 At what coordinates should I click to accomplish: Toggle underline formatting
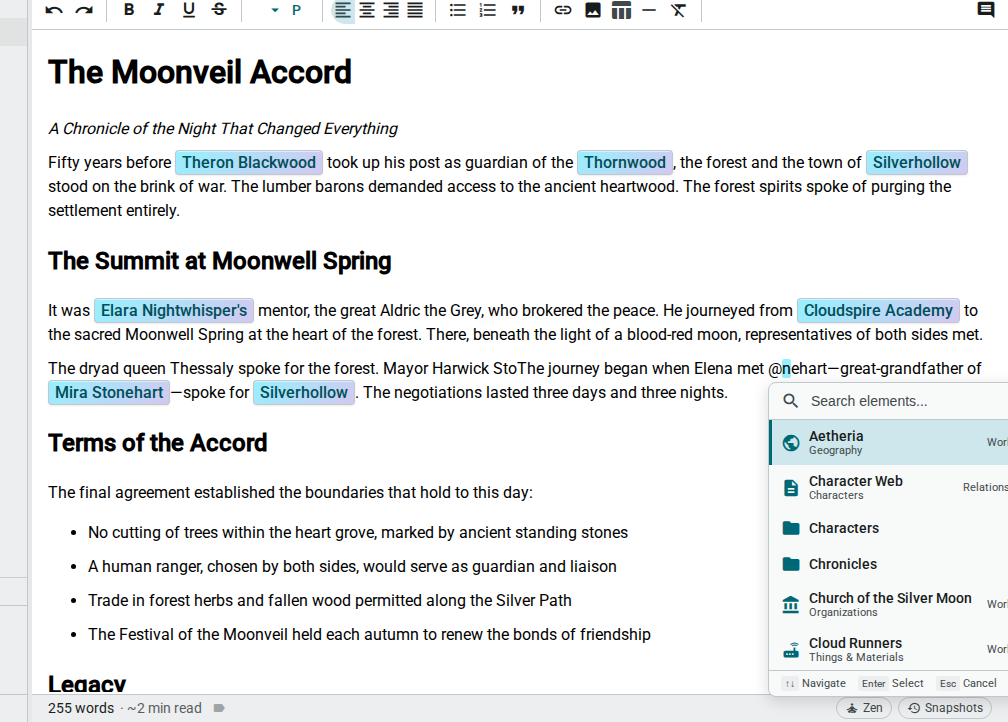click(x=189, y=10)
